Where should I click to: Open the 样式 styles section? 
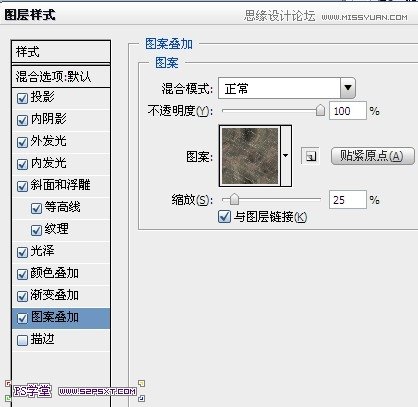[61, 52]
